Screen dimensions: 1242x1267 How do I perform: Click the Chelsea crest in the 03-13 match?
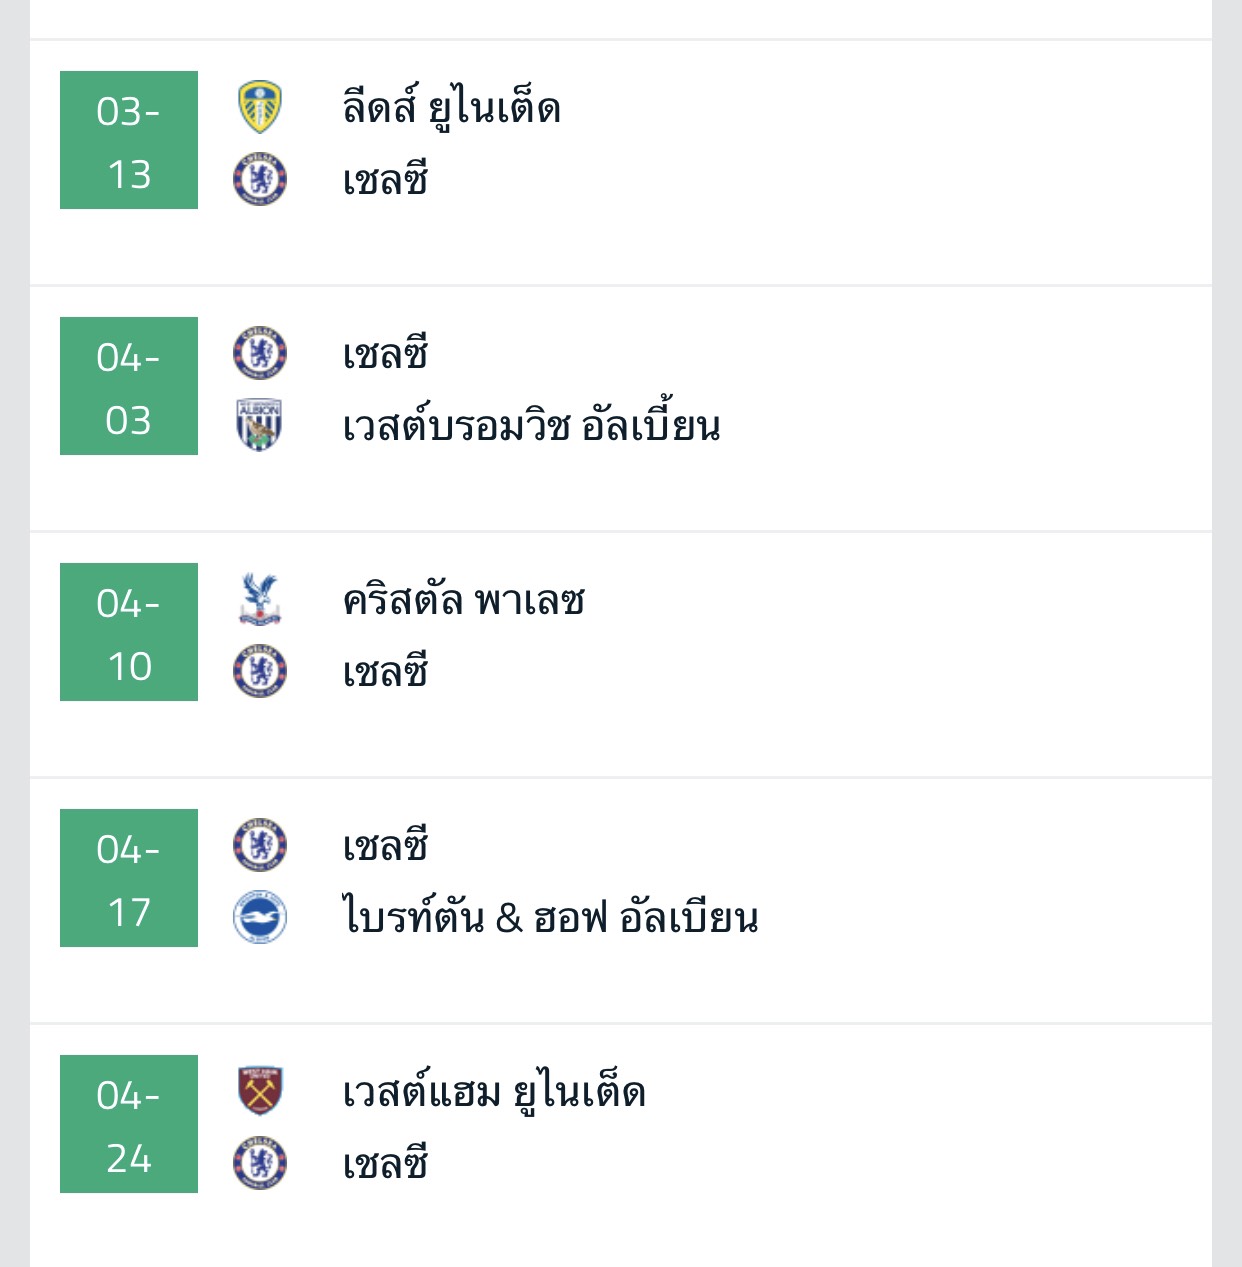pos(260,180)
